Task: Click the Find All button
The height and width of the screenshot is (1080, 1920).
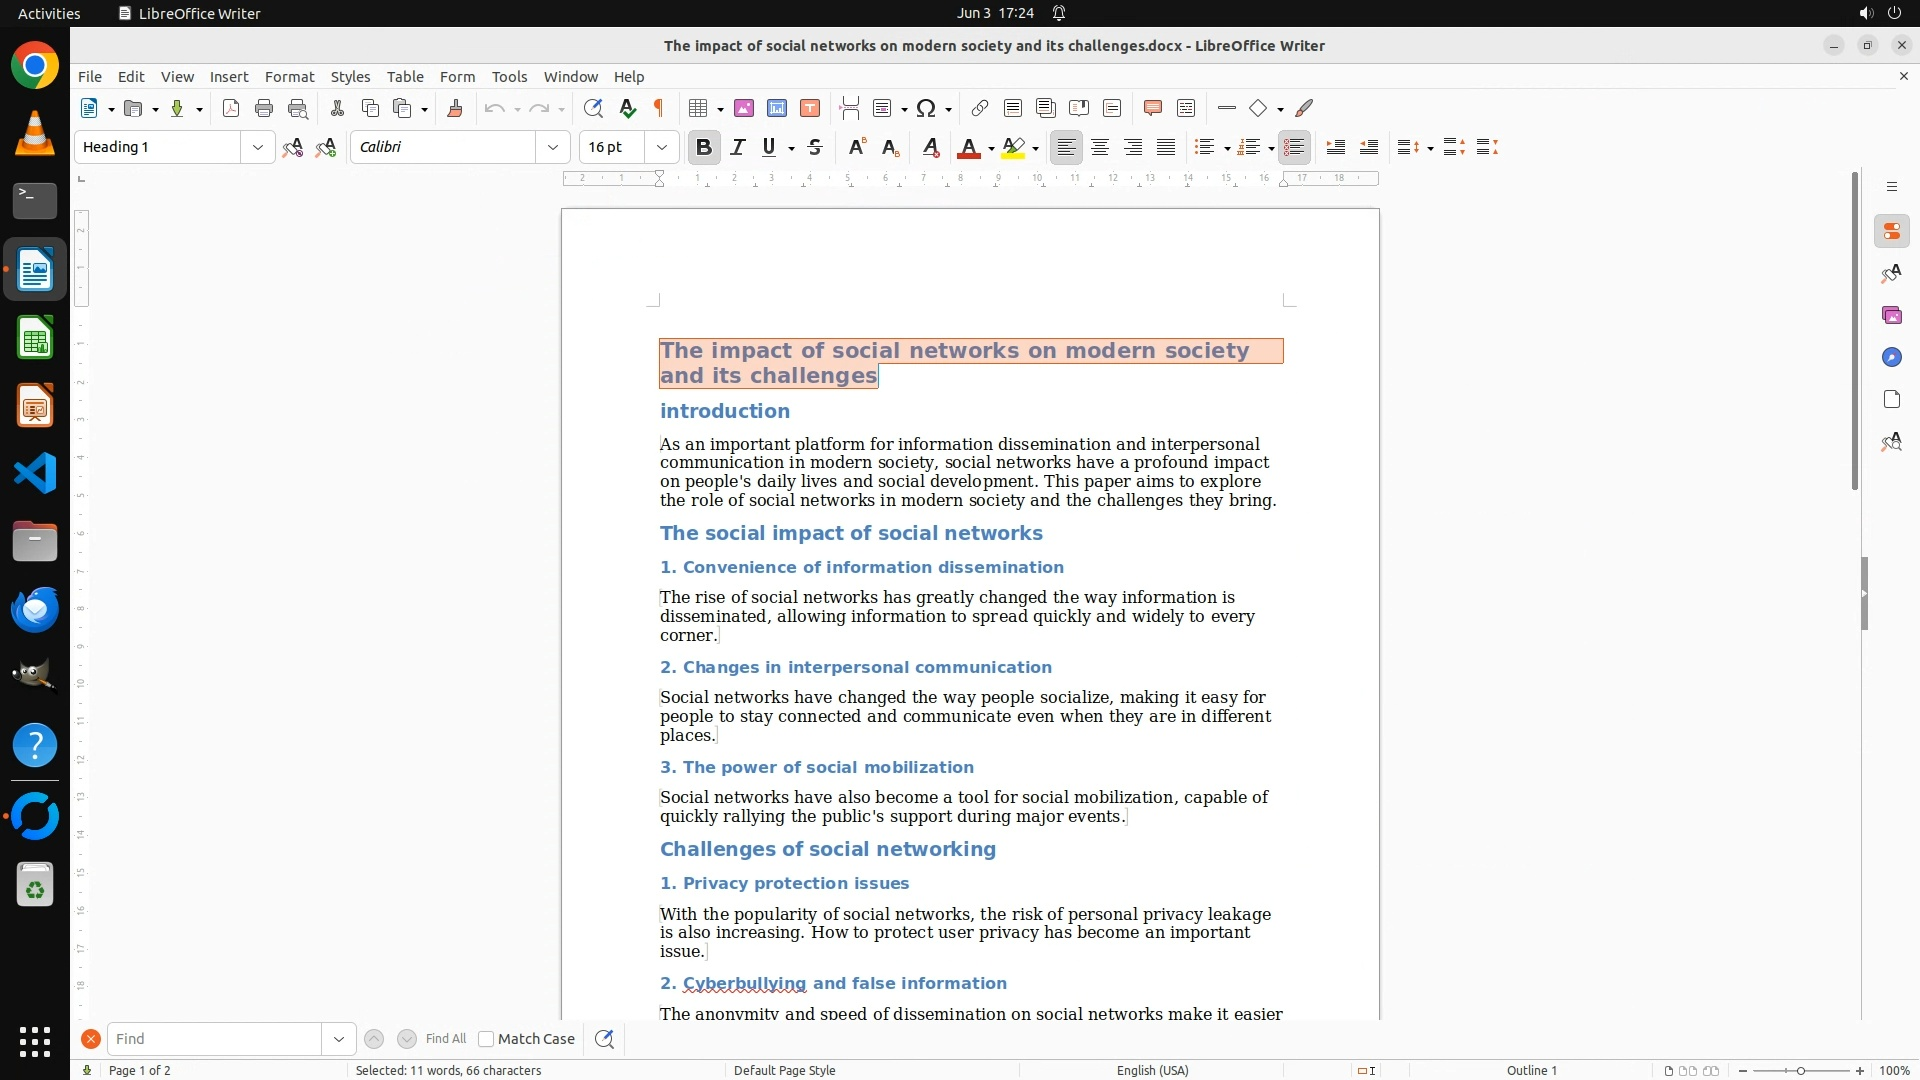Action: 446,1039
